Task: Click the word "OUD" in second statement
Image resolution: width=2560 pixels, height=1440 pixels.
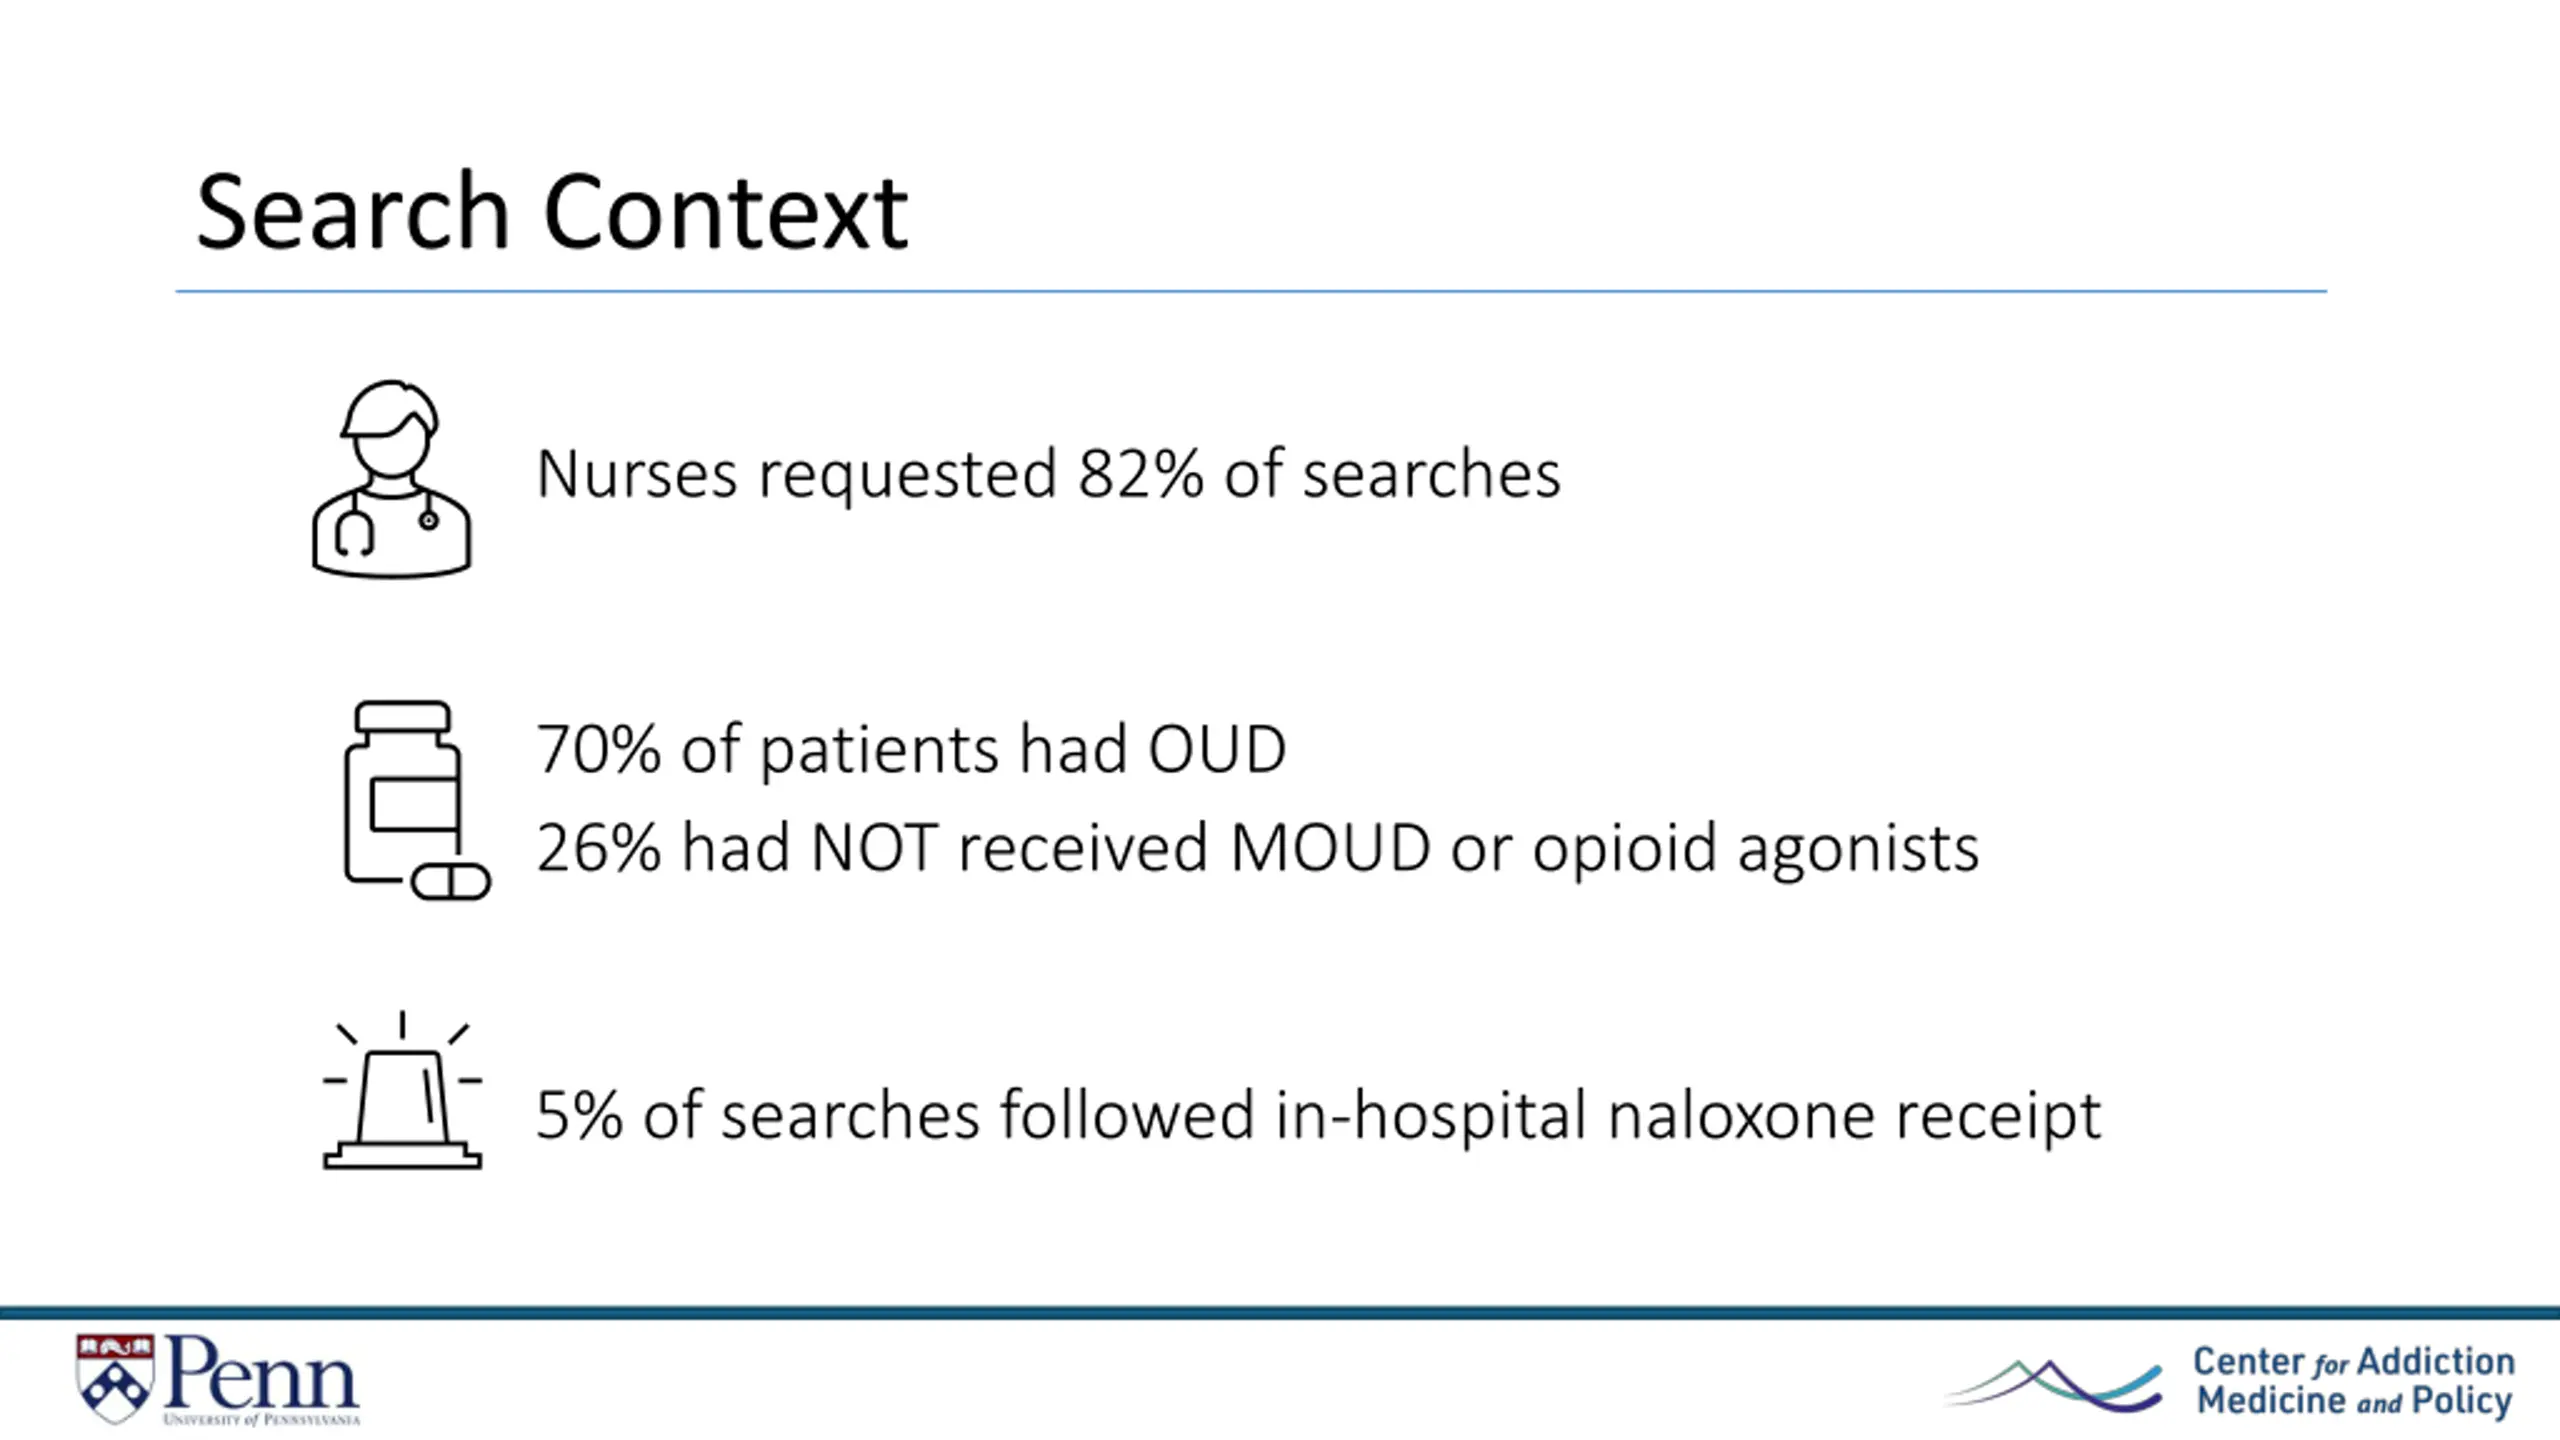Action: (x=1217, y=749)
